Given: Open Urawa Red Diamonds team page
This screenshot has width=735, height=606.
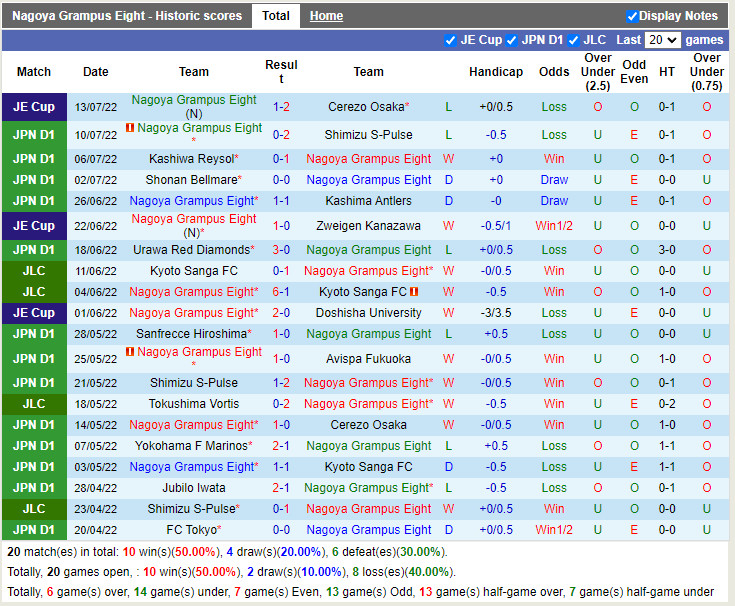Looking at the screenshot, I should point(191,250).
